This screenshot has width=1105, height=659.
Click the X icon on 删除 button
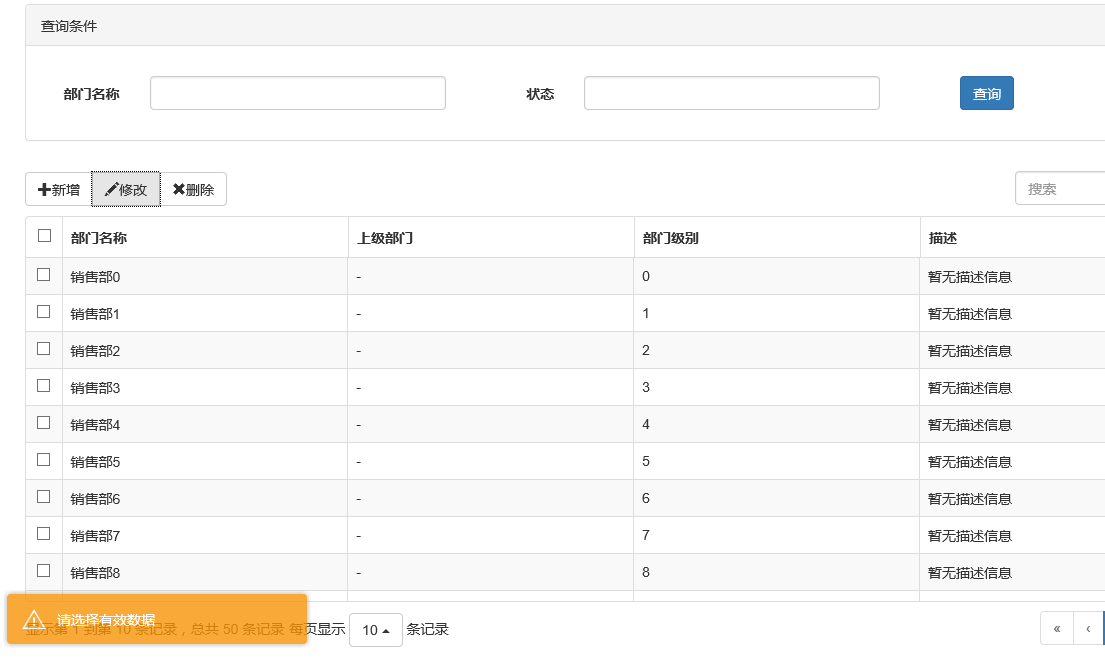178,189
